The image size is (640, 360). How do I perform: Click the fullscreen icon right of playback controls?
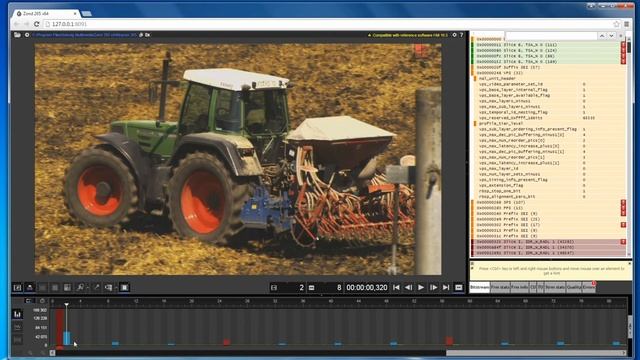(x=459, y=288)
